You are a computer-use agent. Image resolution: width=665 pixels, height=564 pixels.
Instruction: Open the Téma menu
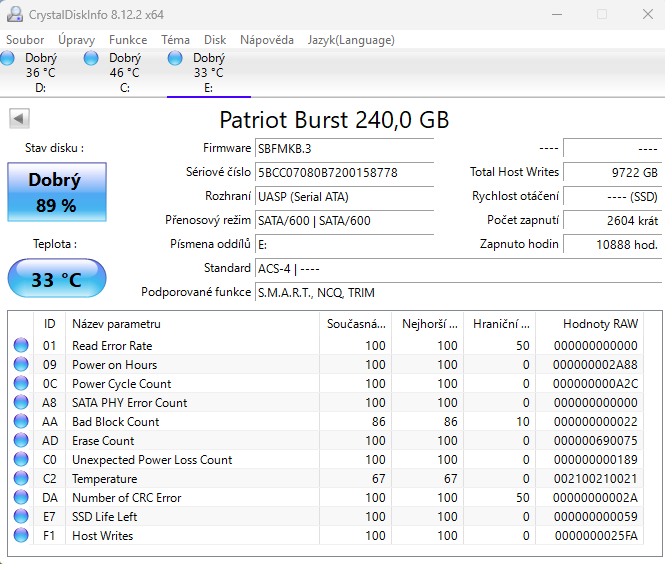coord(175,40)
